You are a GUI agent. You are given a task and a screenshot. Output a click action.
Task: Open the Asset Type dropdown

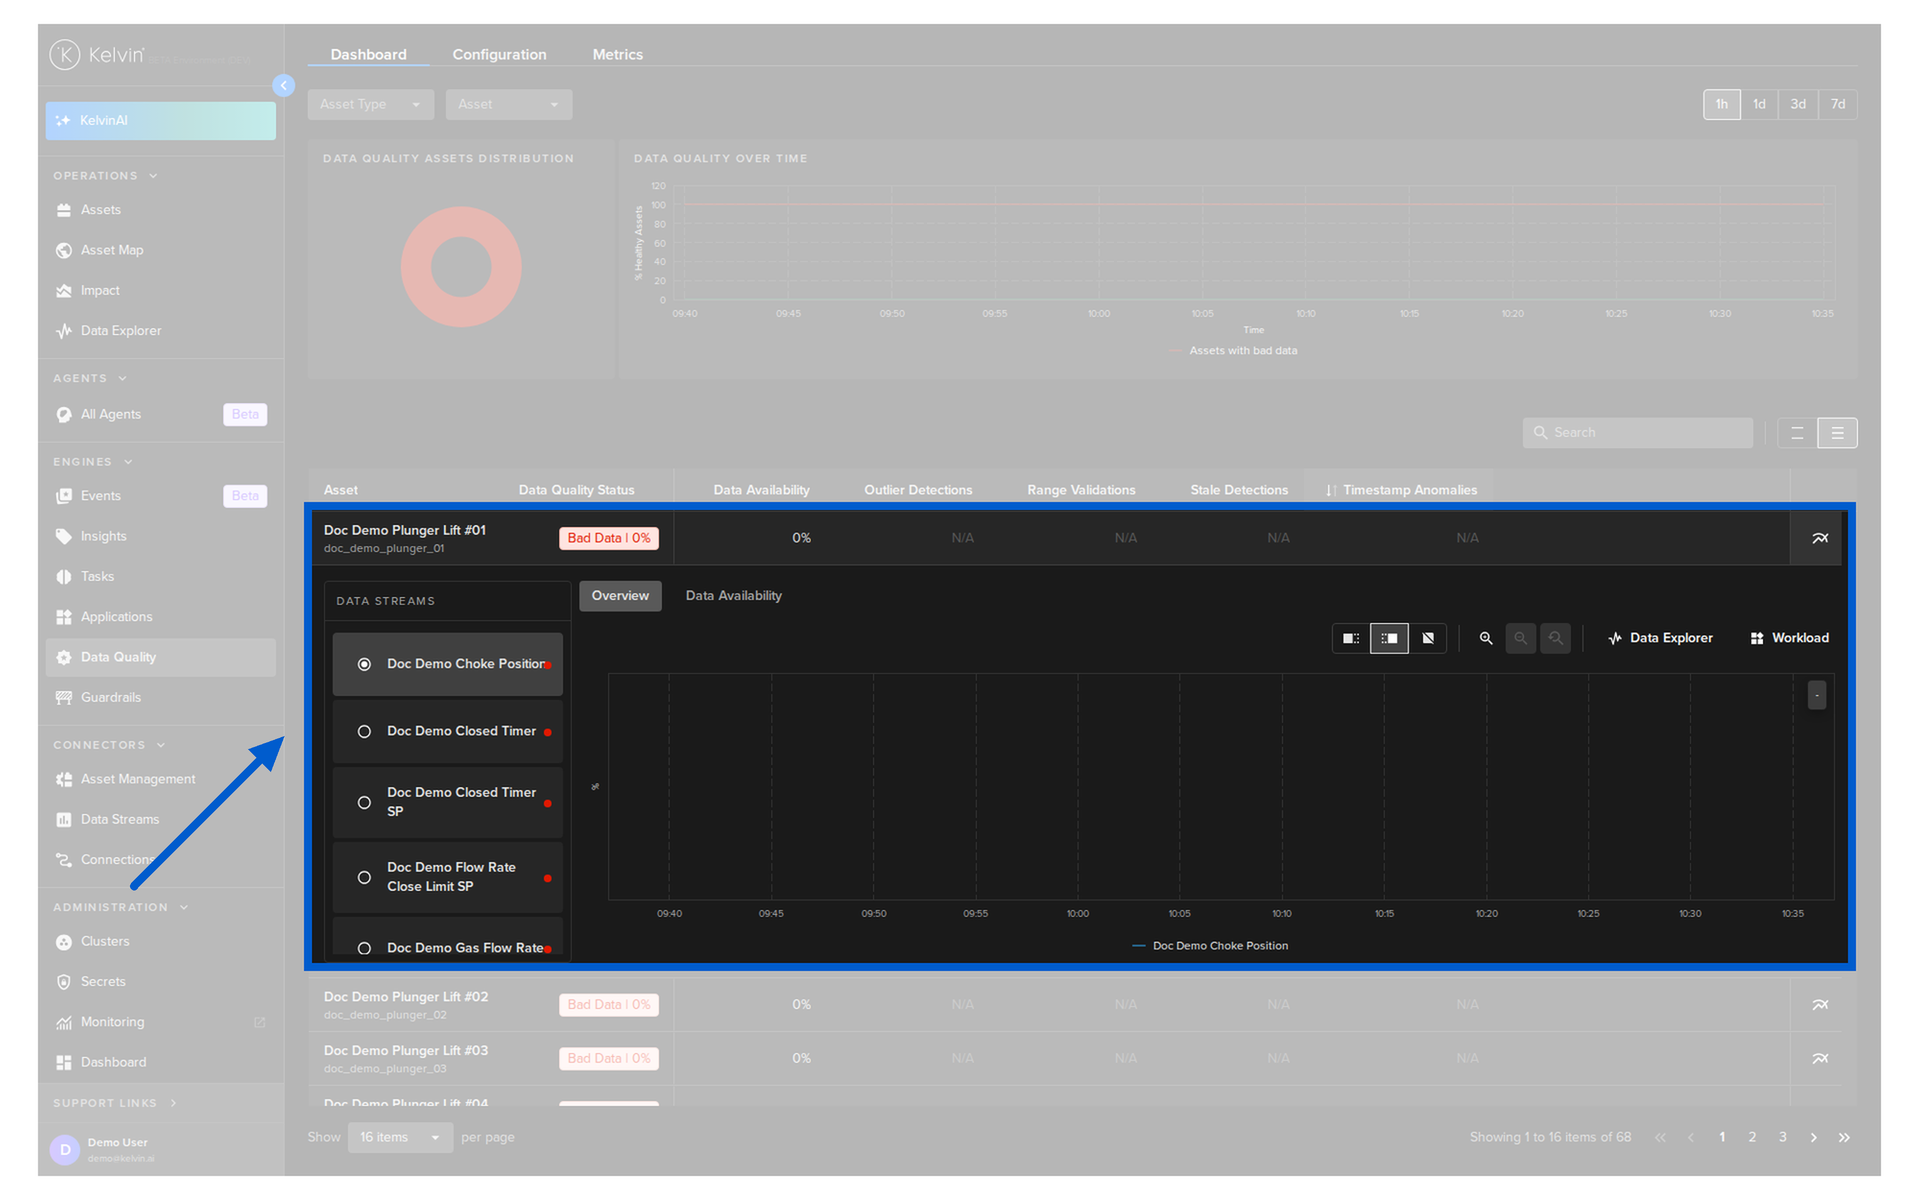coord(370,104)
